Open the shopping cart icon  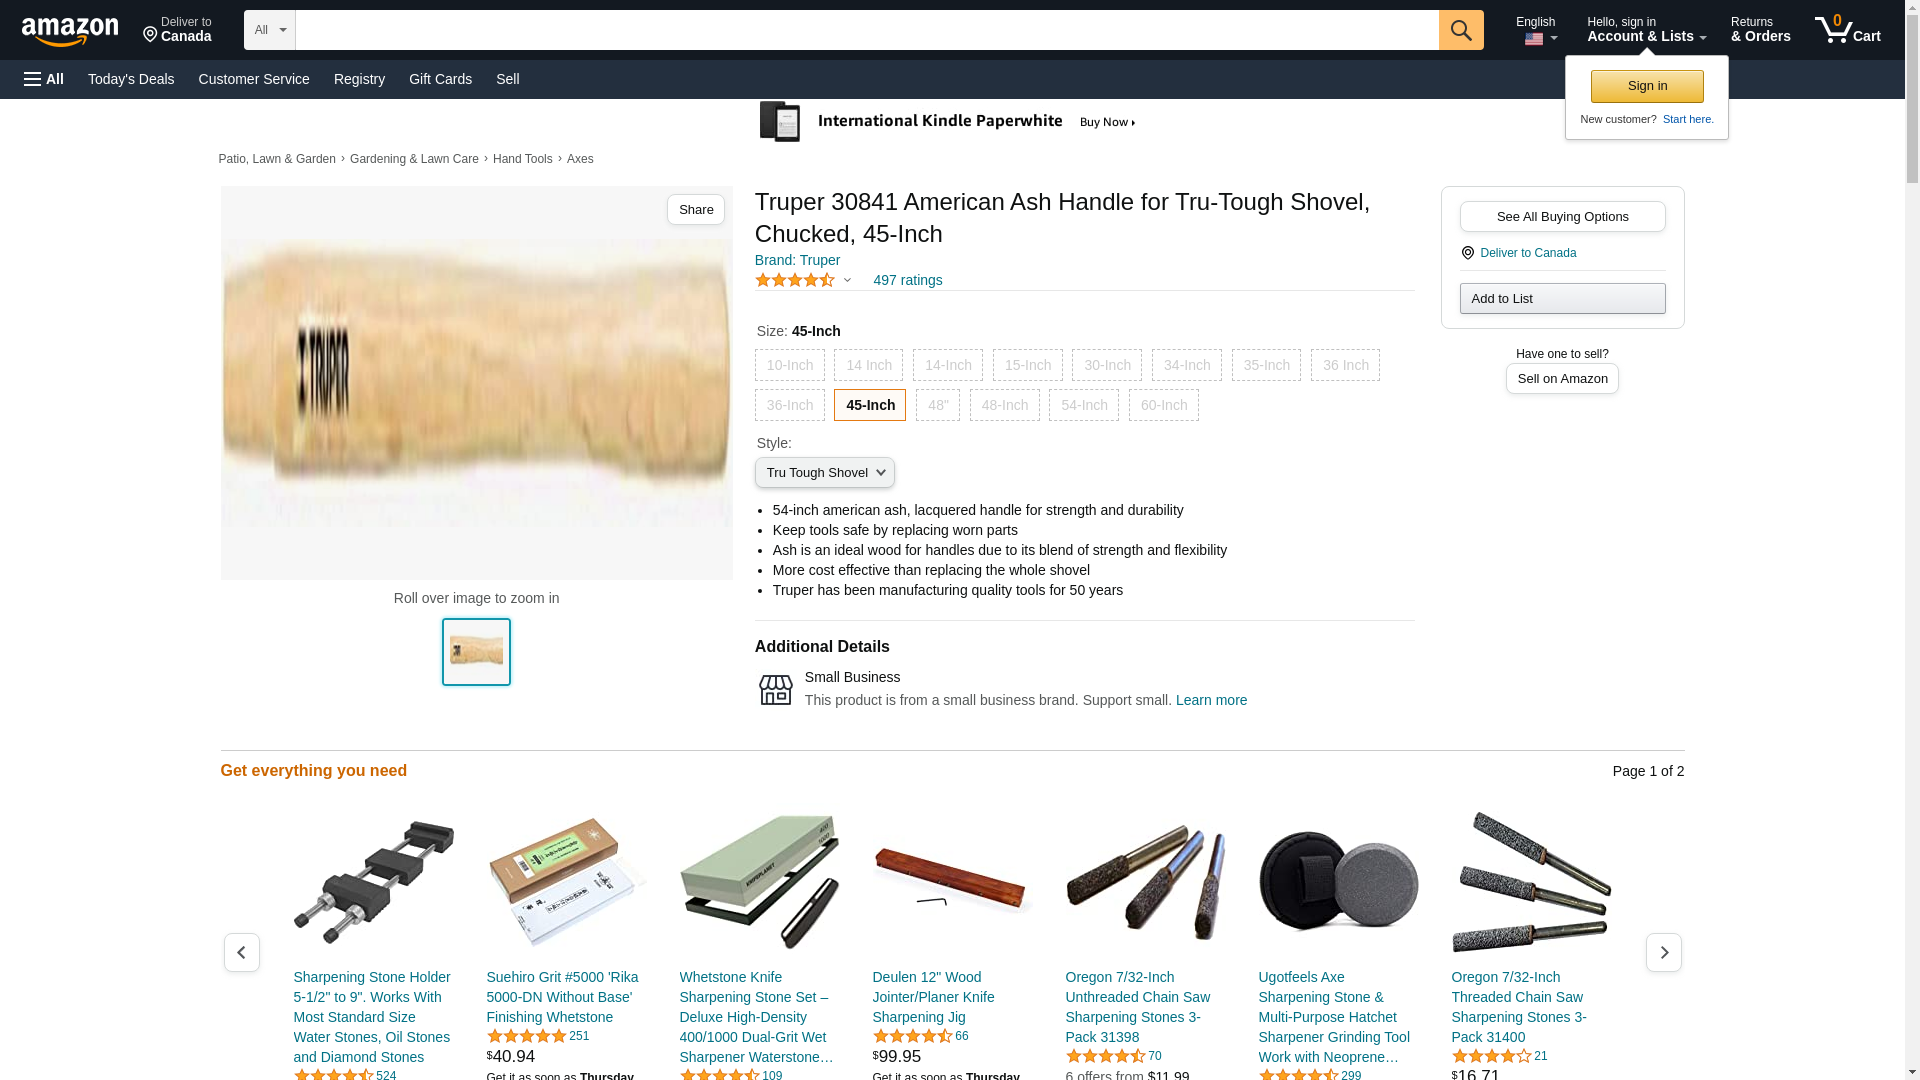click(x=1848, y=29)
